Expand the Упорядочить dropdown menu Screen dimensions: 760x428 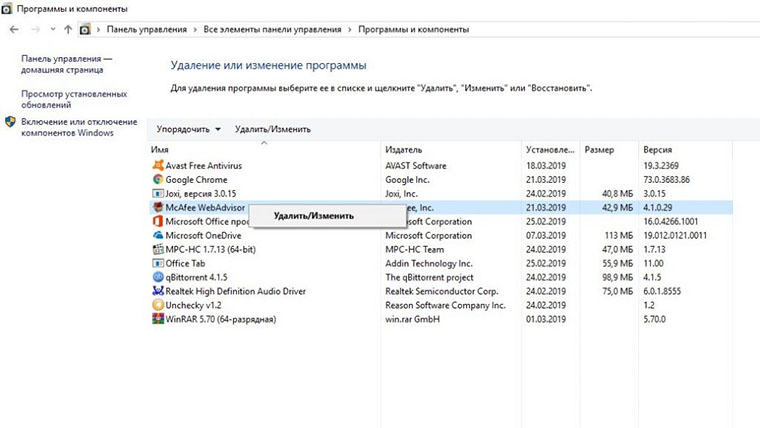189,129
